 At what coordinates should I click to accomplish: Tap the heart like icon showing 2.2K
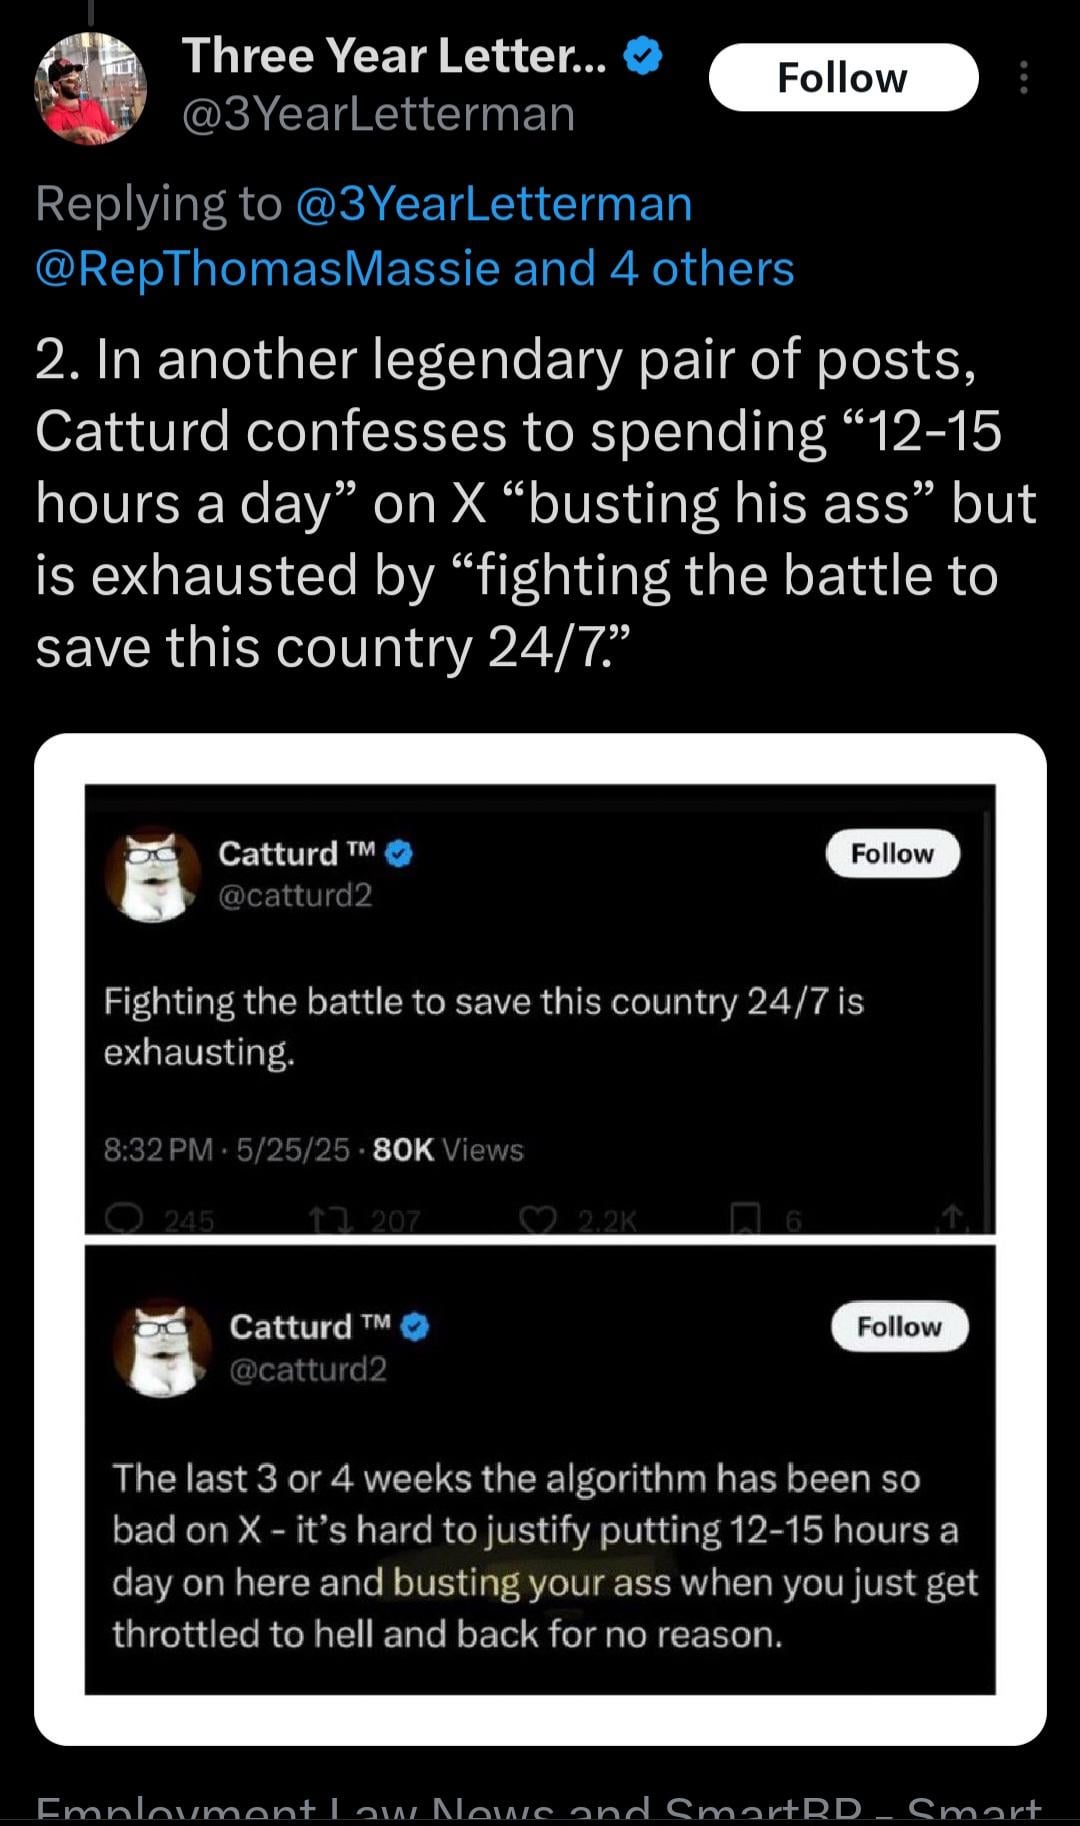(536, 1219)
